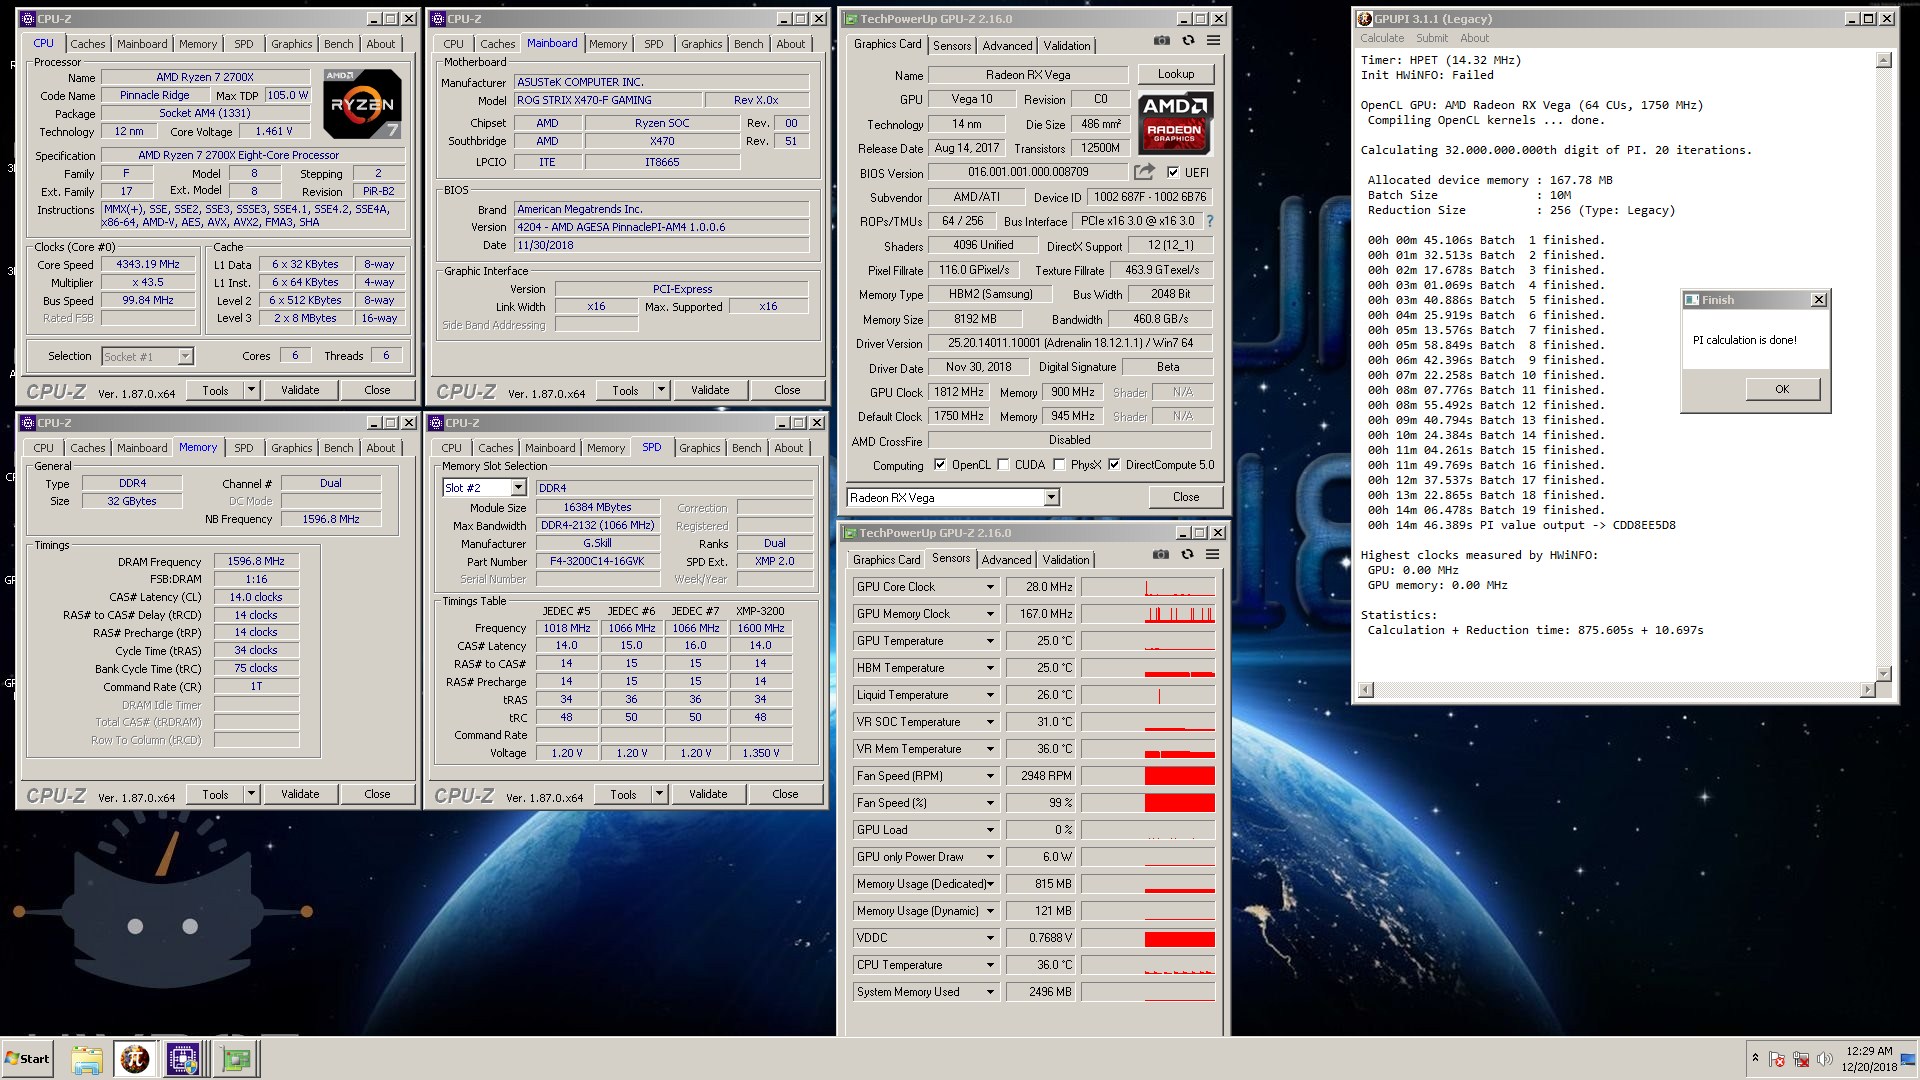Viewport: 1920px width, 1080px height.
Task: Open the Validation tab in the GPU-Z Sensors window
Action: [1065, 560]
